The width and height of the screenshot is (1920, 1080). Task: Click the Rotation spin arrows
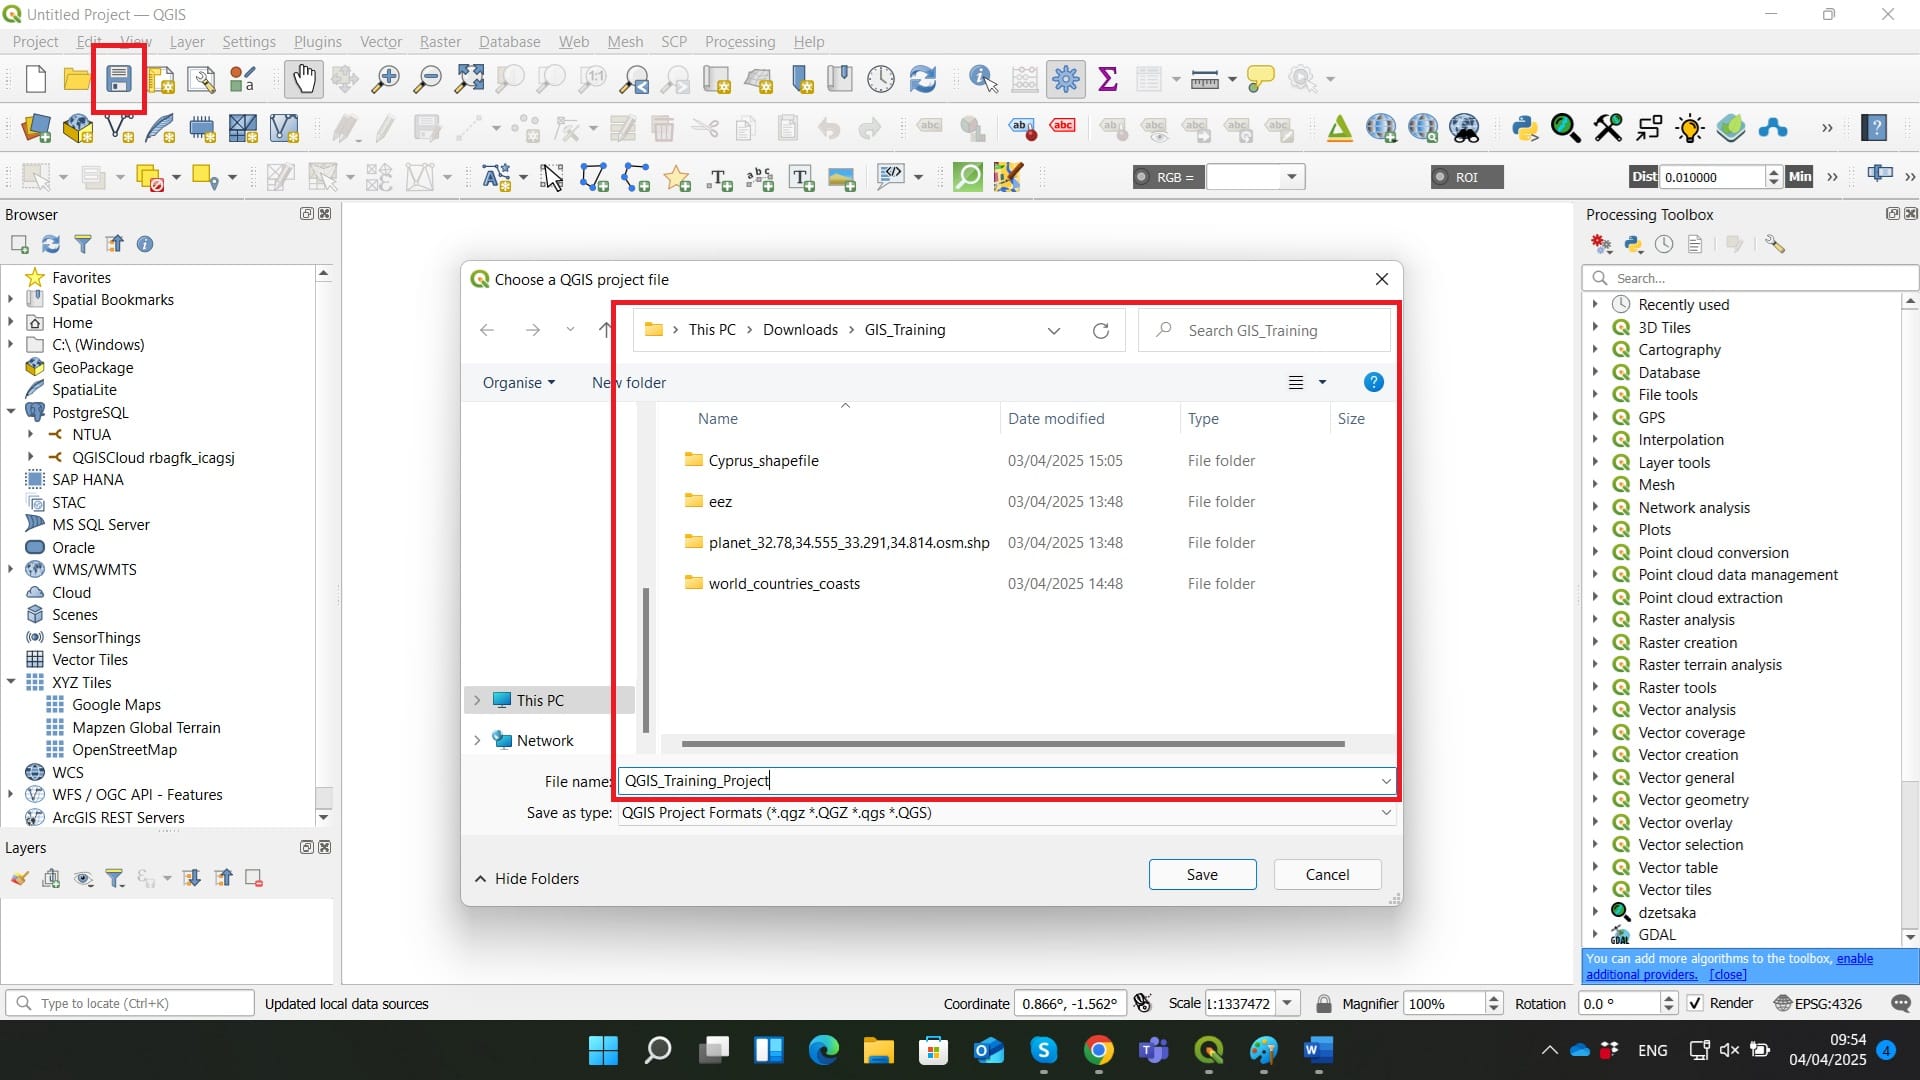click(x=1668, y=1003)
